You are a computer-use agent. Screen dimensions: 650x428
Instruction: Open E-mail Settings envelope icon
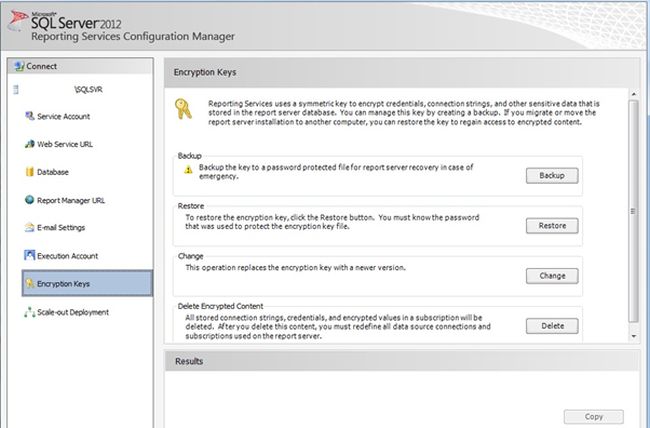coord(29,228)
